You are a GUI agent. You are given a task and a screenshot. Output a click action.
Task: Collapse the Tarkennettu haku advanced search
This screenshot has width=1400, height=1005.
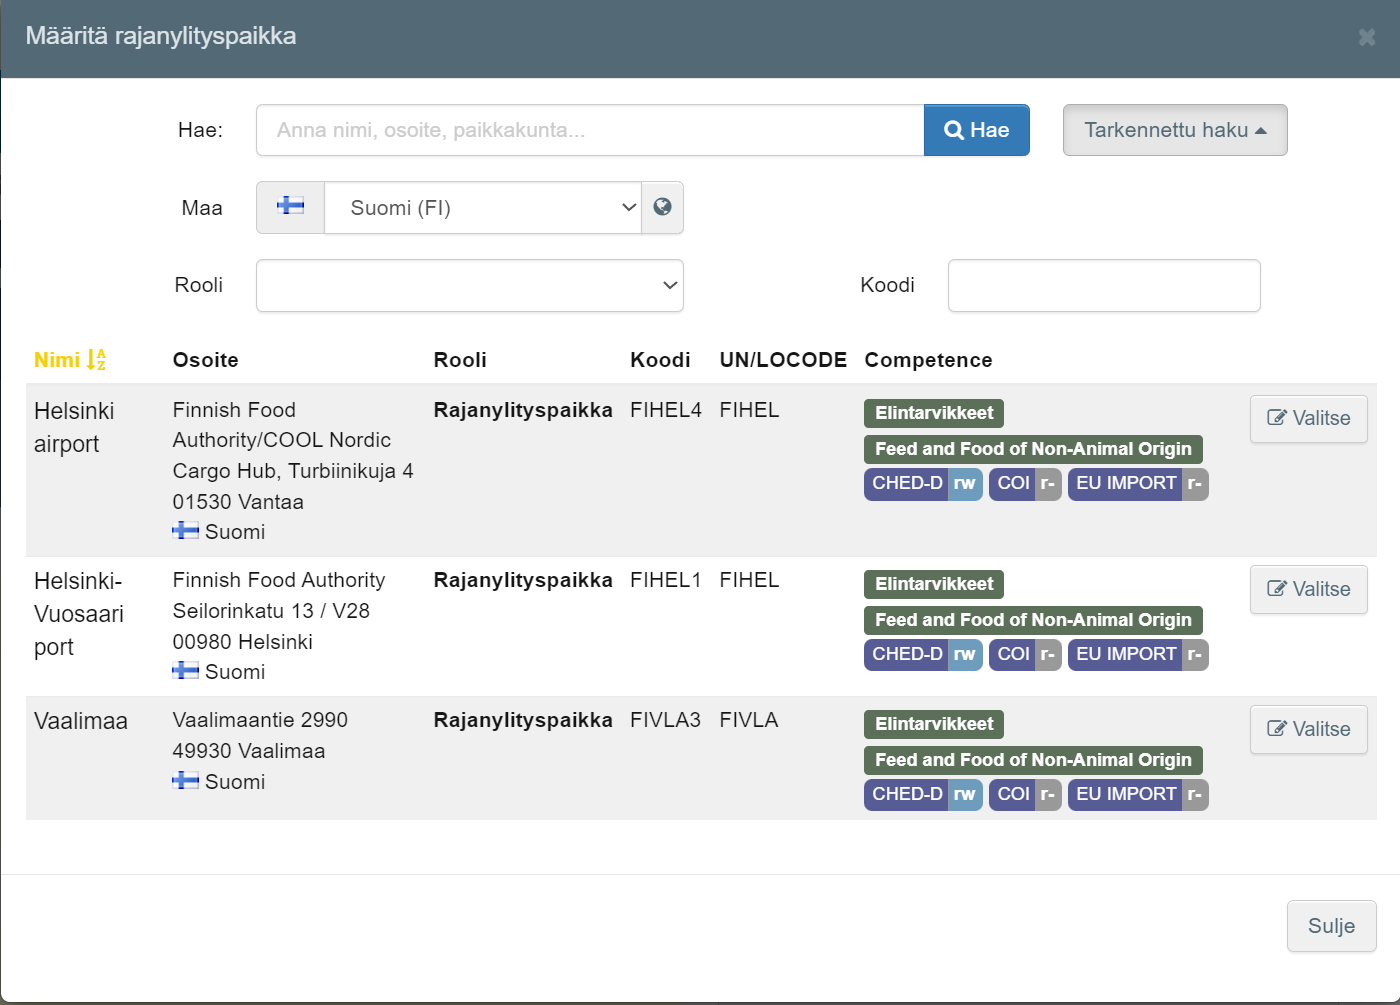click(x=1174, y=130)
